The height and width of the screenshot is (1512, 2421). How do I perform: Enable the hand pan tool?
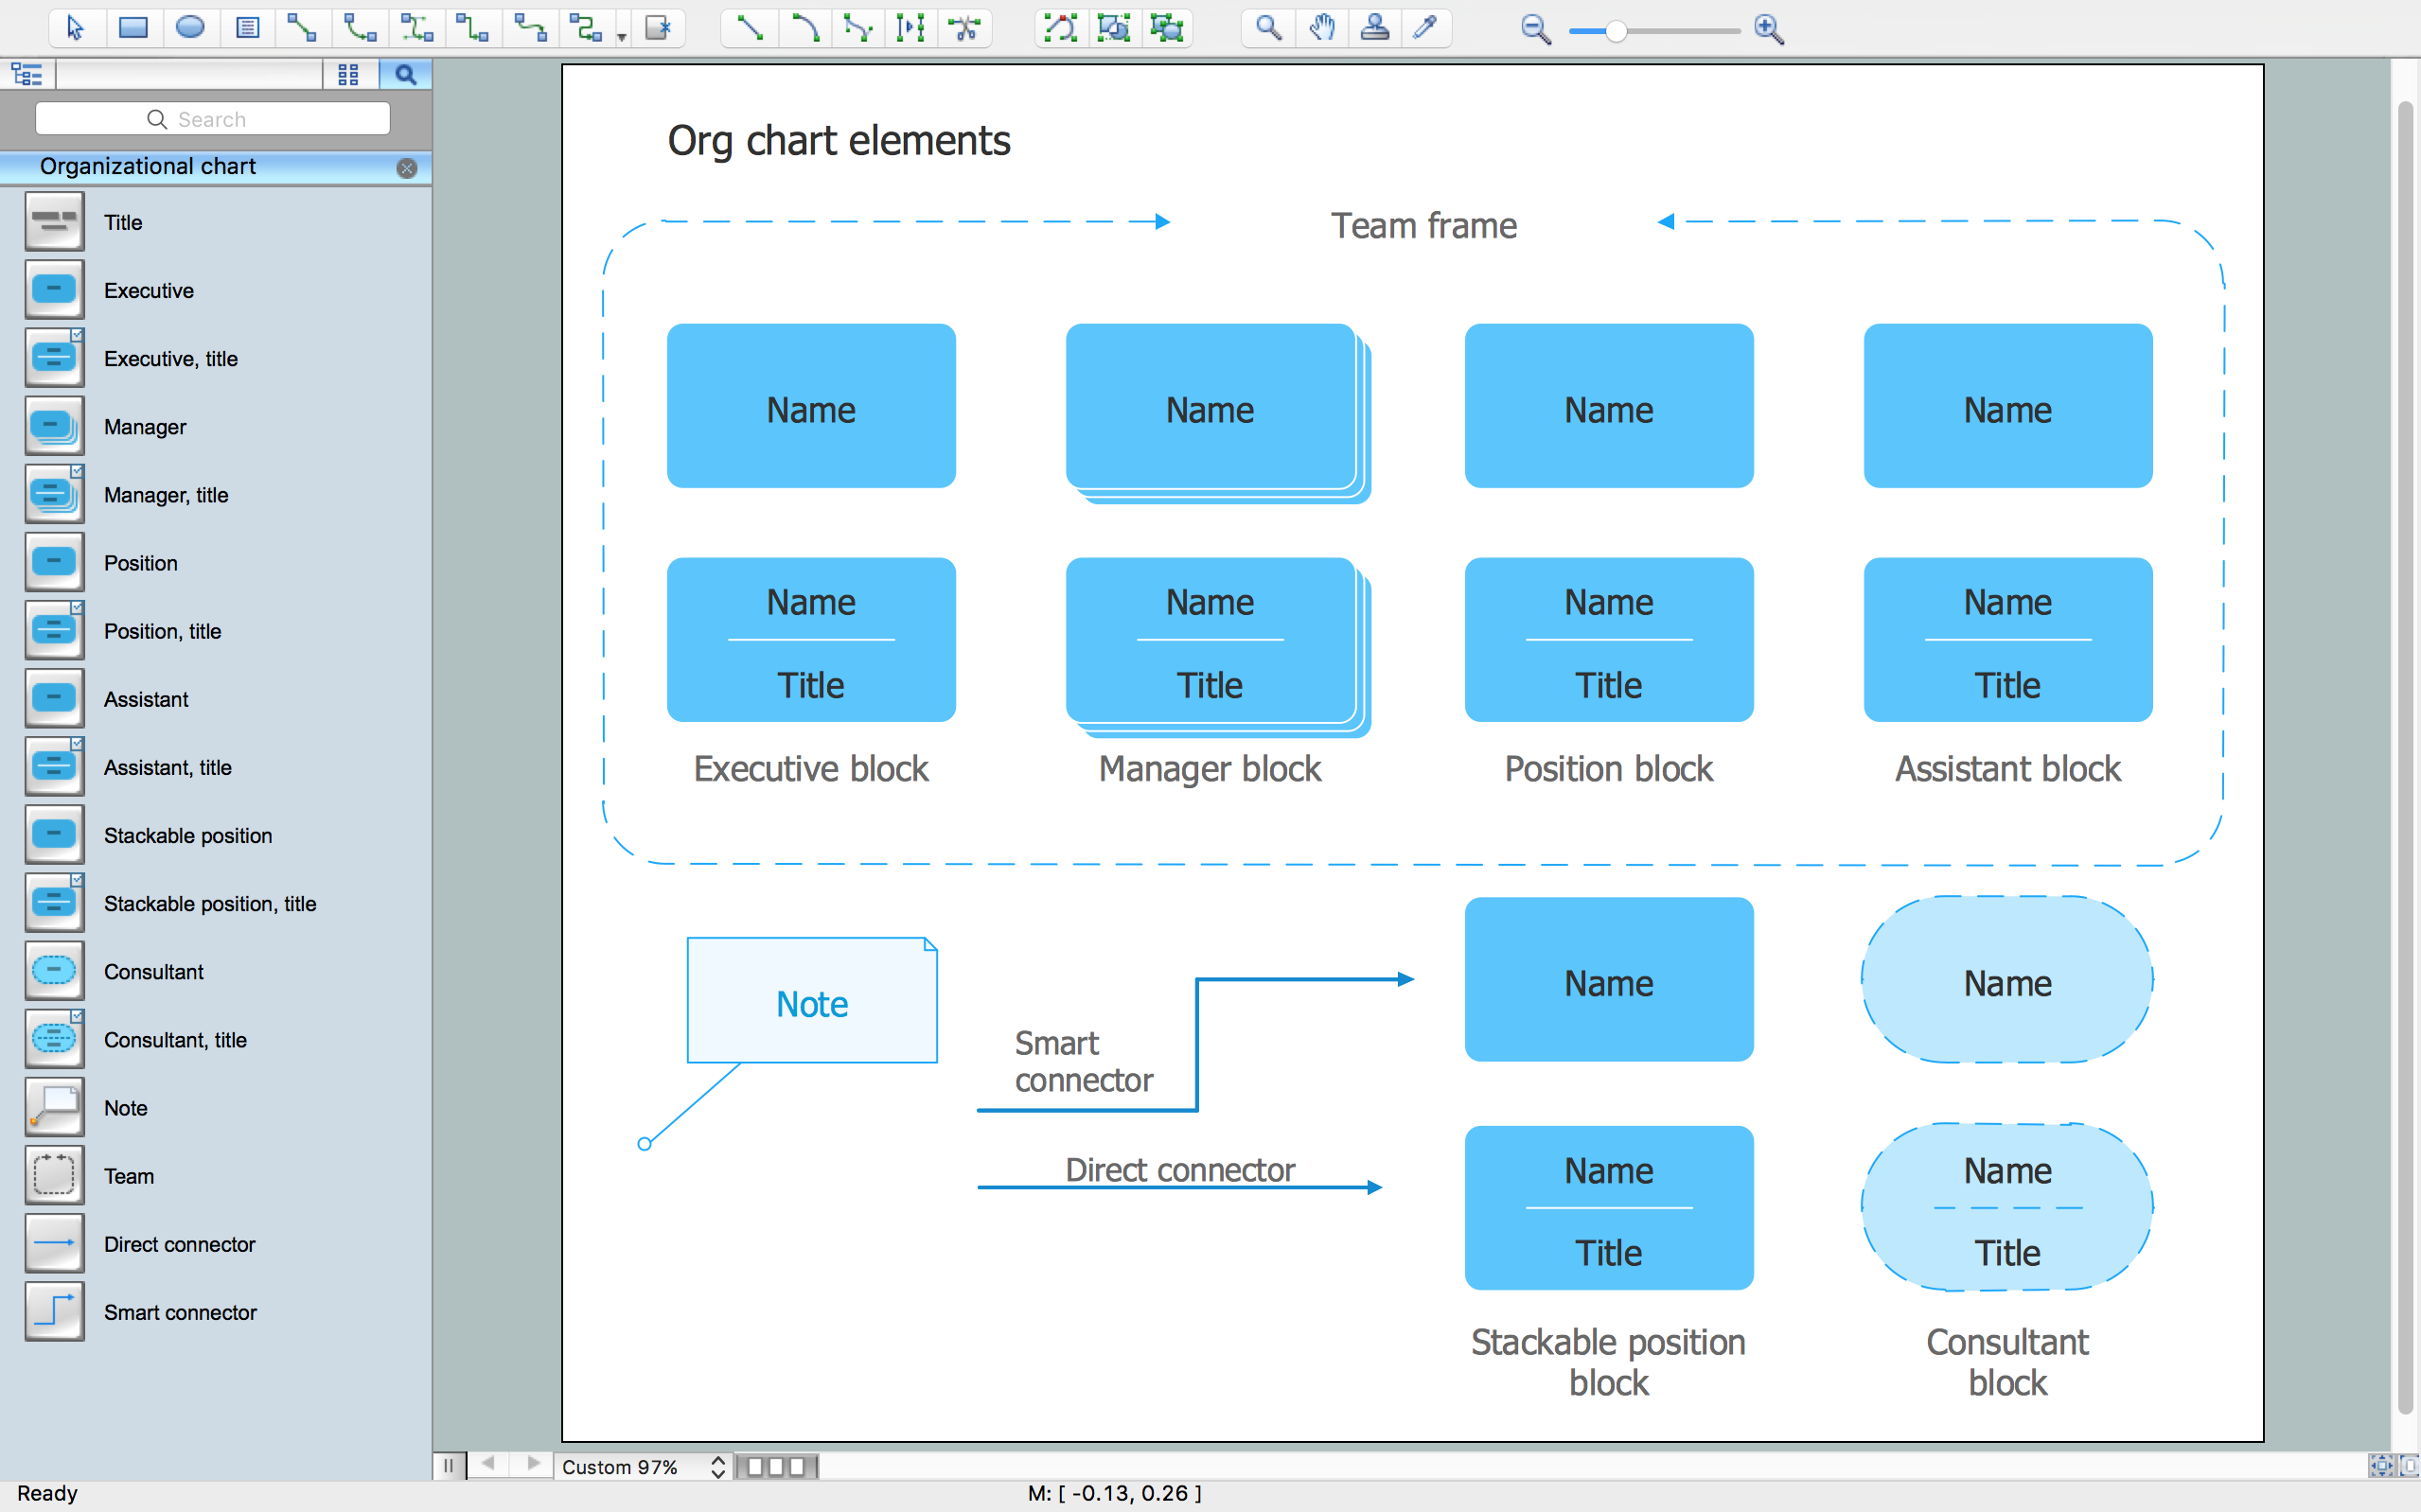tap(1320, 29)
